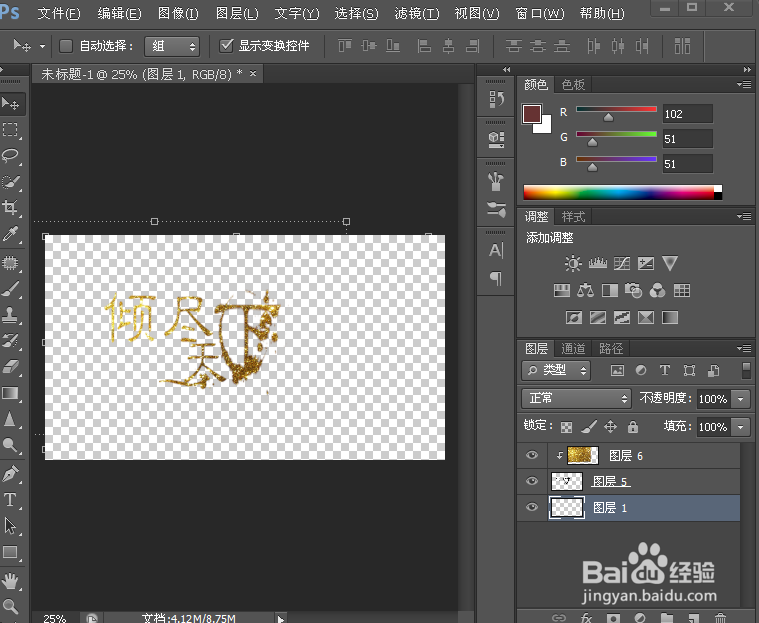This screenshot has width=759, height=623.
Task: Add a Brightness/Contrast adjustment
Action: 573,263
